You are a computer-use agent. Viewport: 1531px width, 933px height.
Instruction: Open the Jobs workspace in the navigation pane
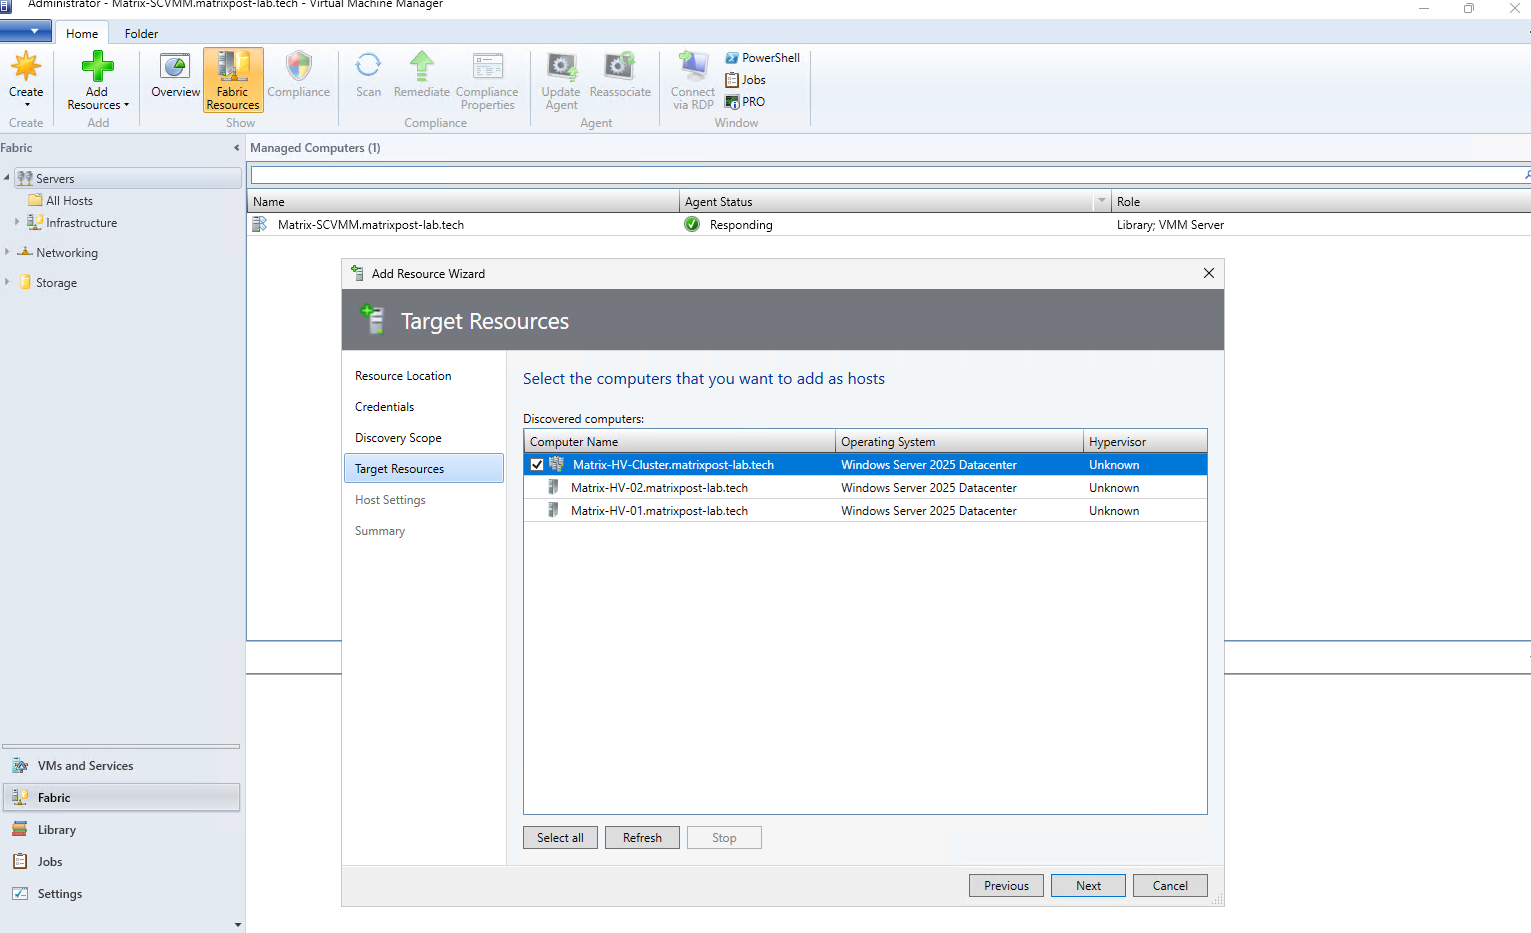121,862
